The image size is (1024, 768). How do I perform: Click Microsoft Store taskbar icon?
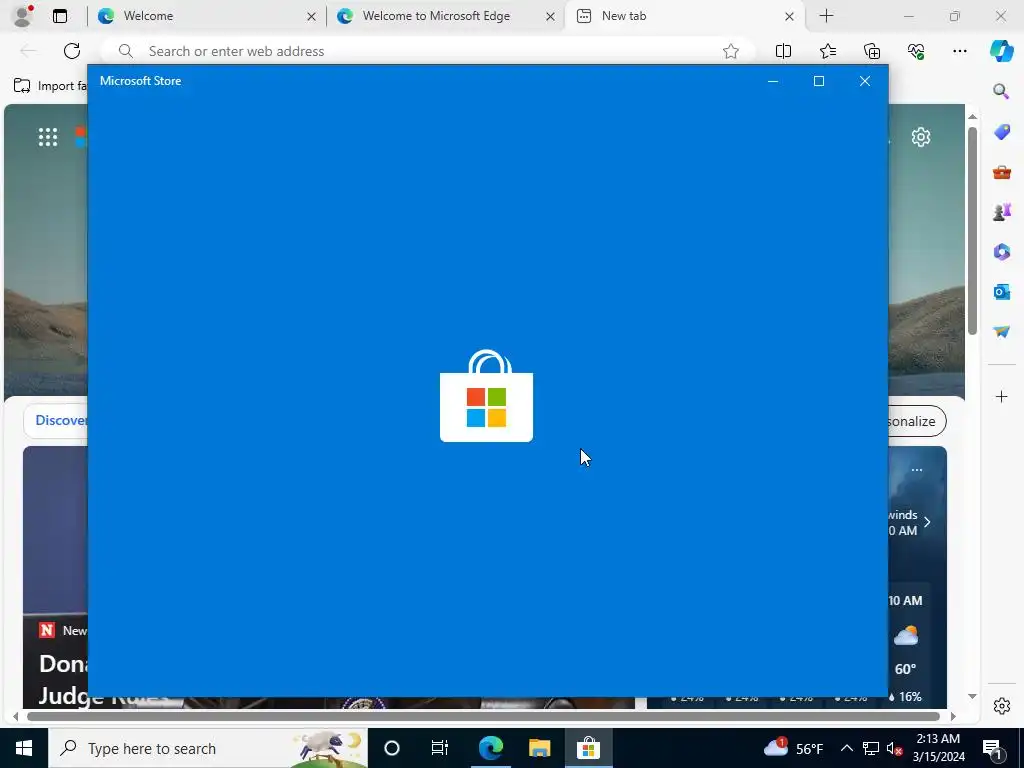click(x=588, y=748)
